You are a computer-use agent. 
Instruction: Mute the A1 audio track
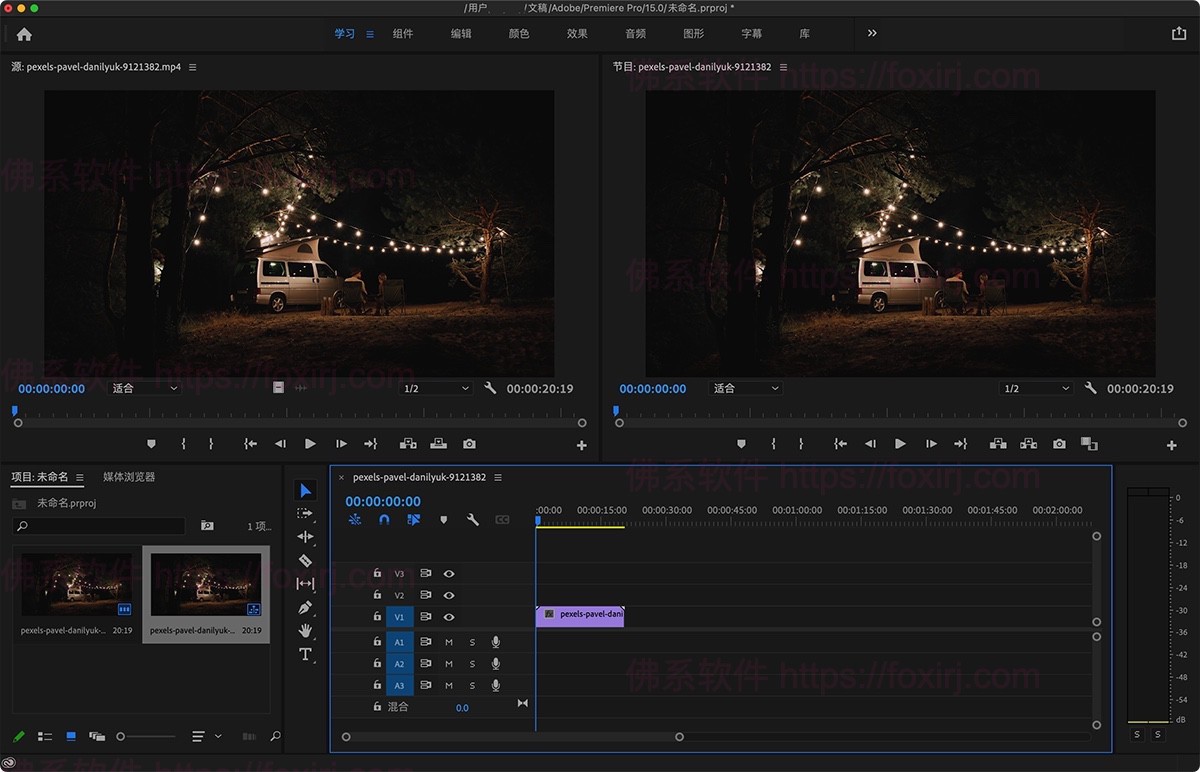448,641
